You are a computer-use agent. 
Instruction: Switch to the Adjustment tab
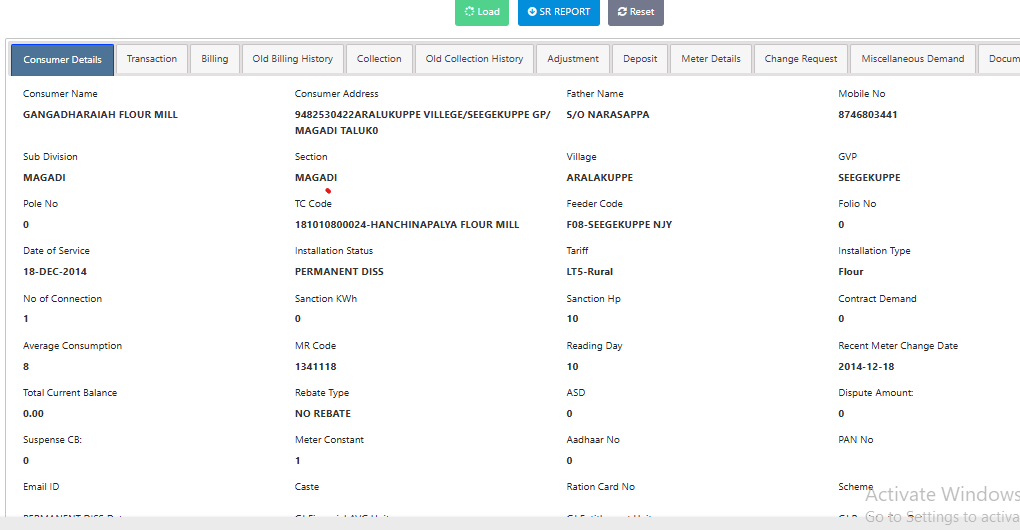pyautogui.click(x=573, y=59)
